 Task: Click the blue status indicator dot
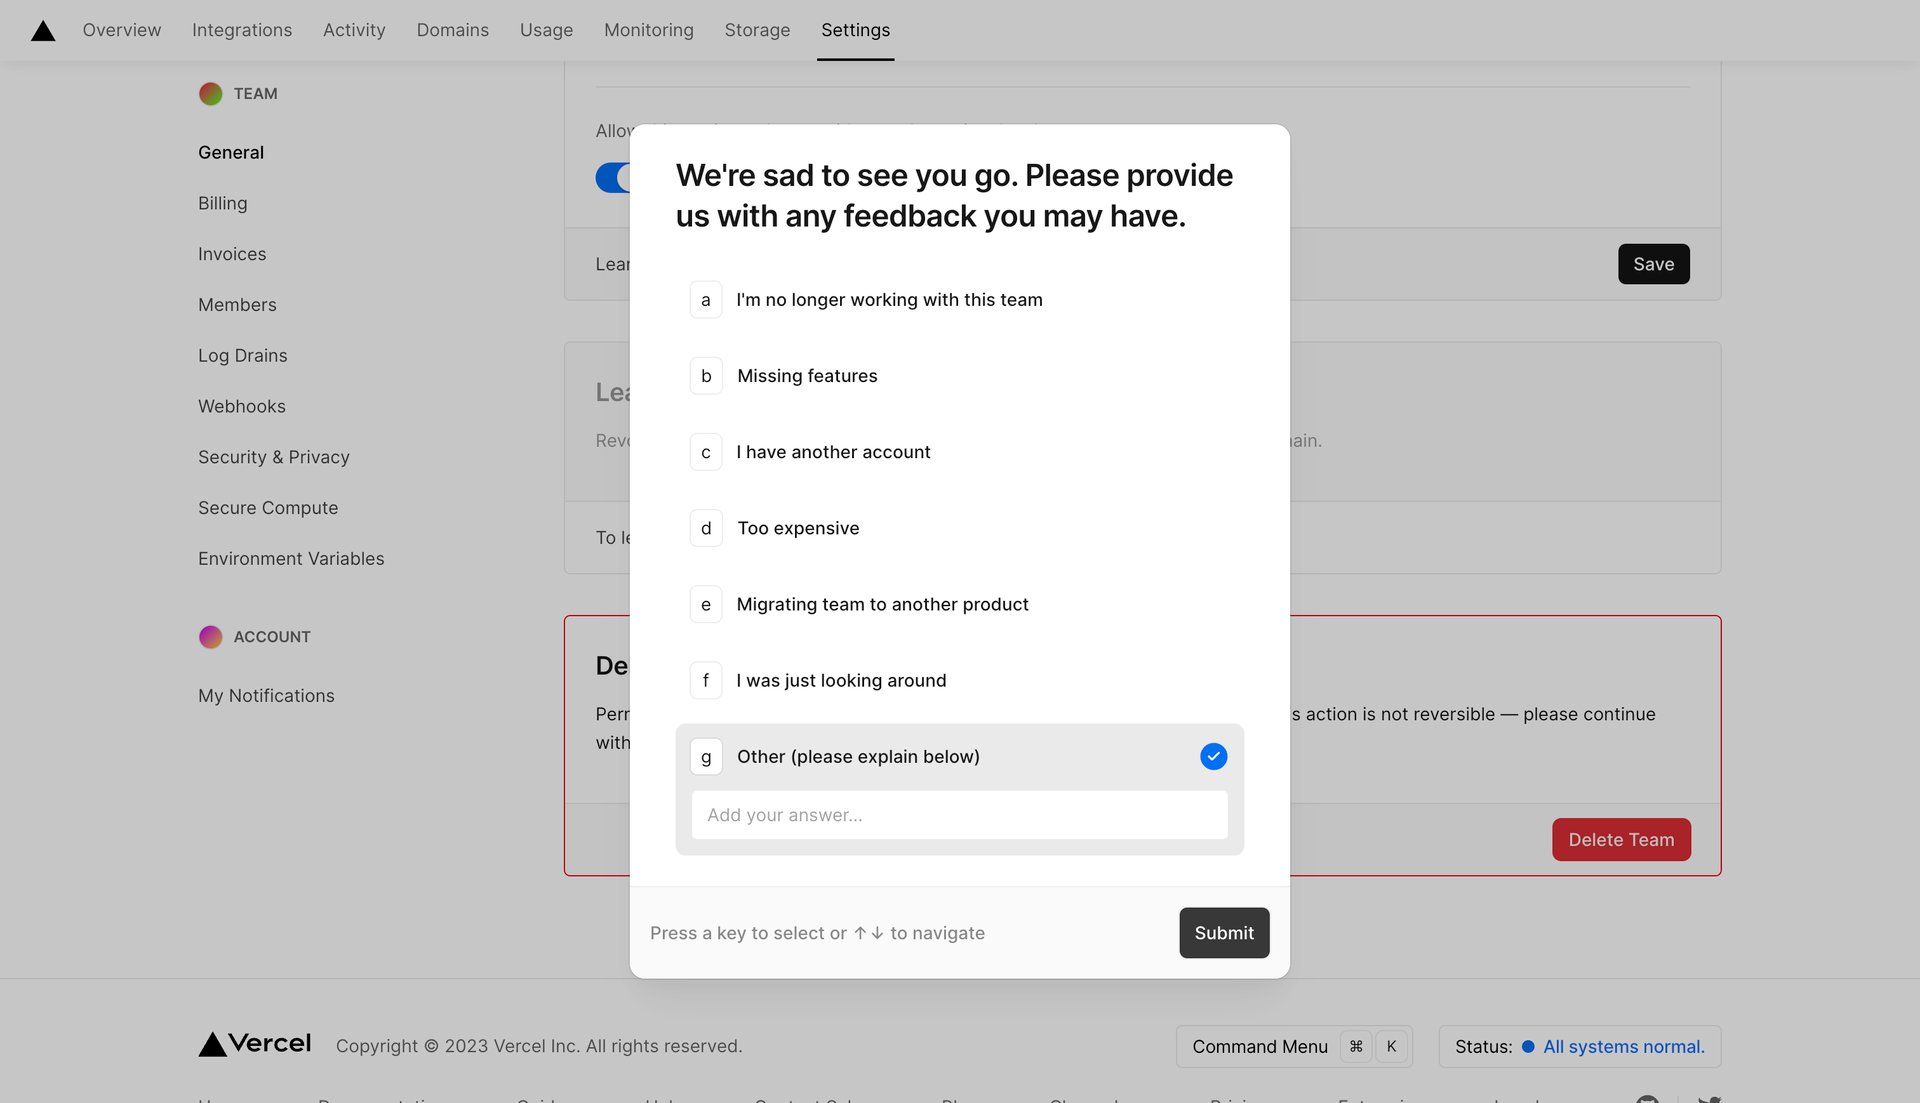tap(1527, 1047)
